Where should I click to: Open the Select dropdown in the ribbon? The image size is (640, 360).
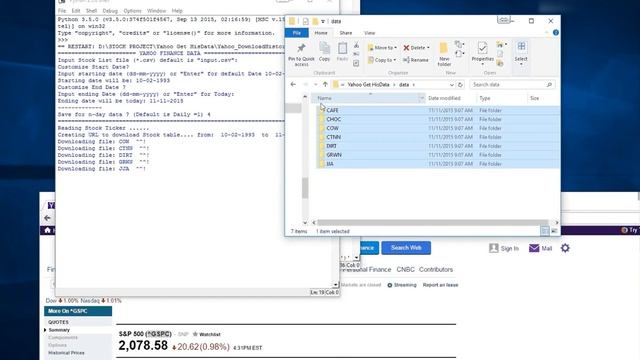pyautogui.click(x=521, y=54)
